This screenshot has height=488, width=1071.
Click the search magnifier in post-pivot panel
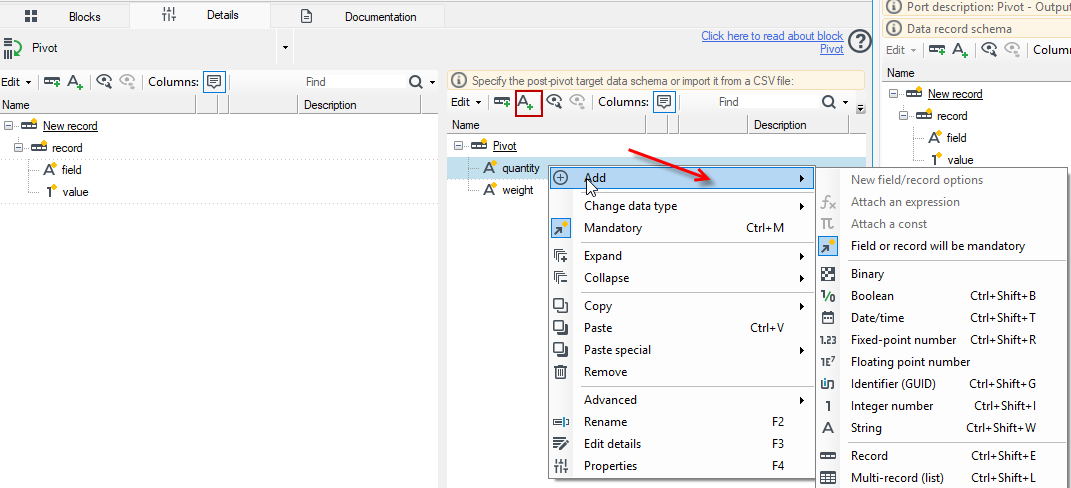click(829, 102)
